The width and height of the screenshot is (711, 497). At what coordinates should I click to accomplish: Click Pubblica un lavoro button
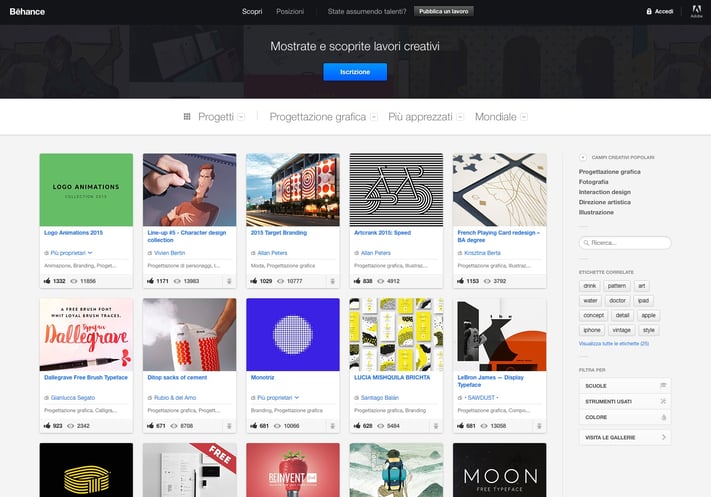coord(443,11)
